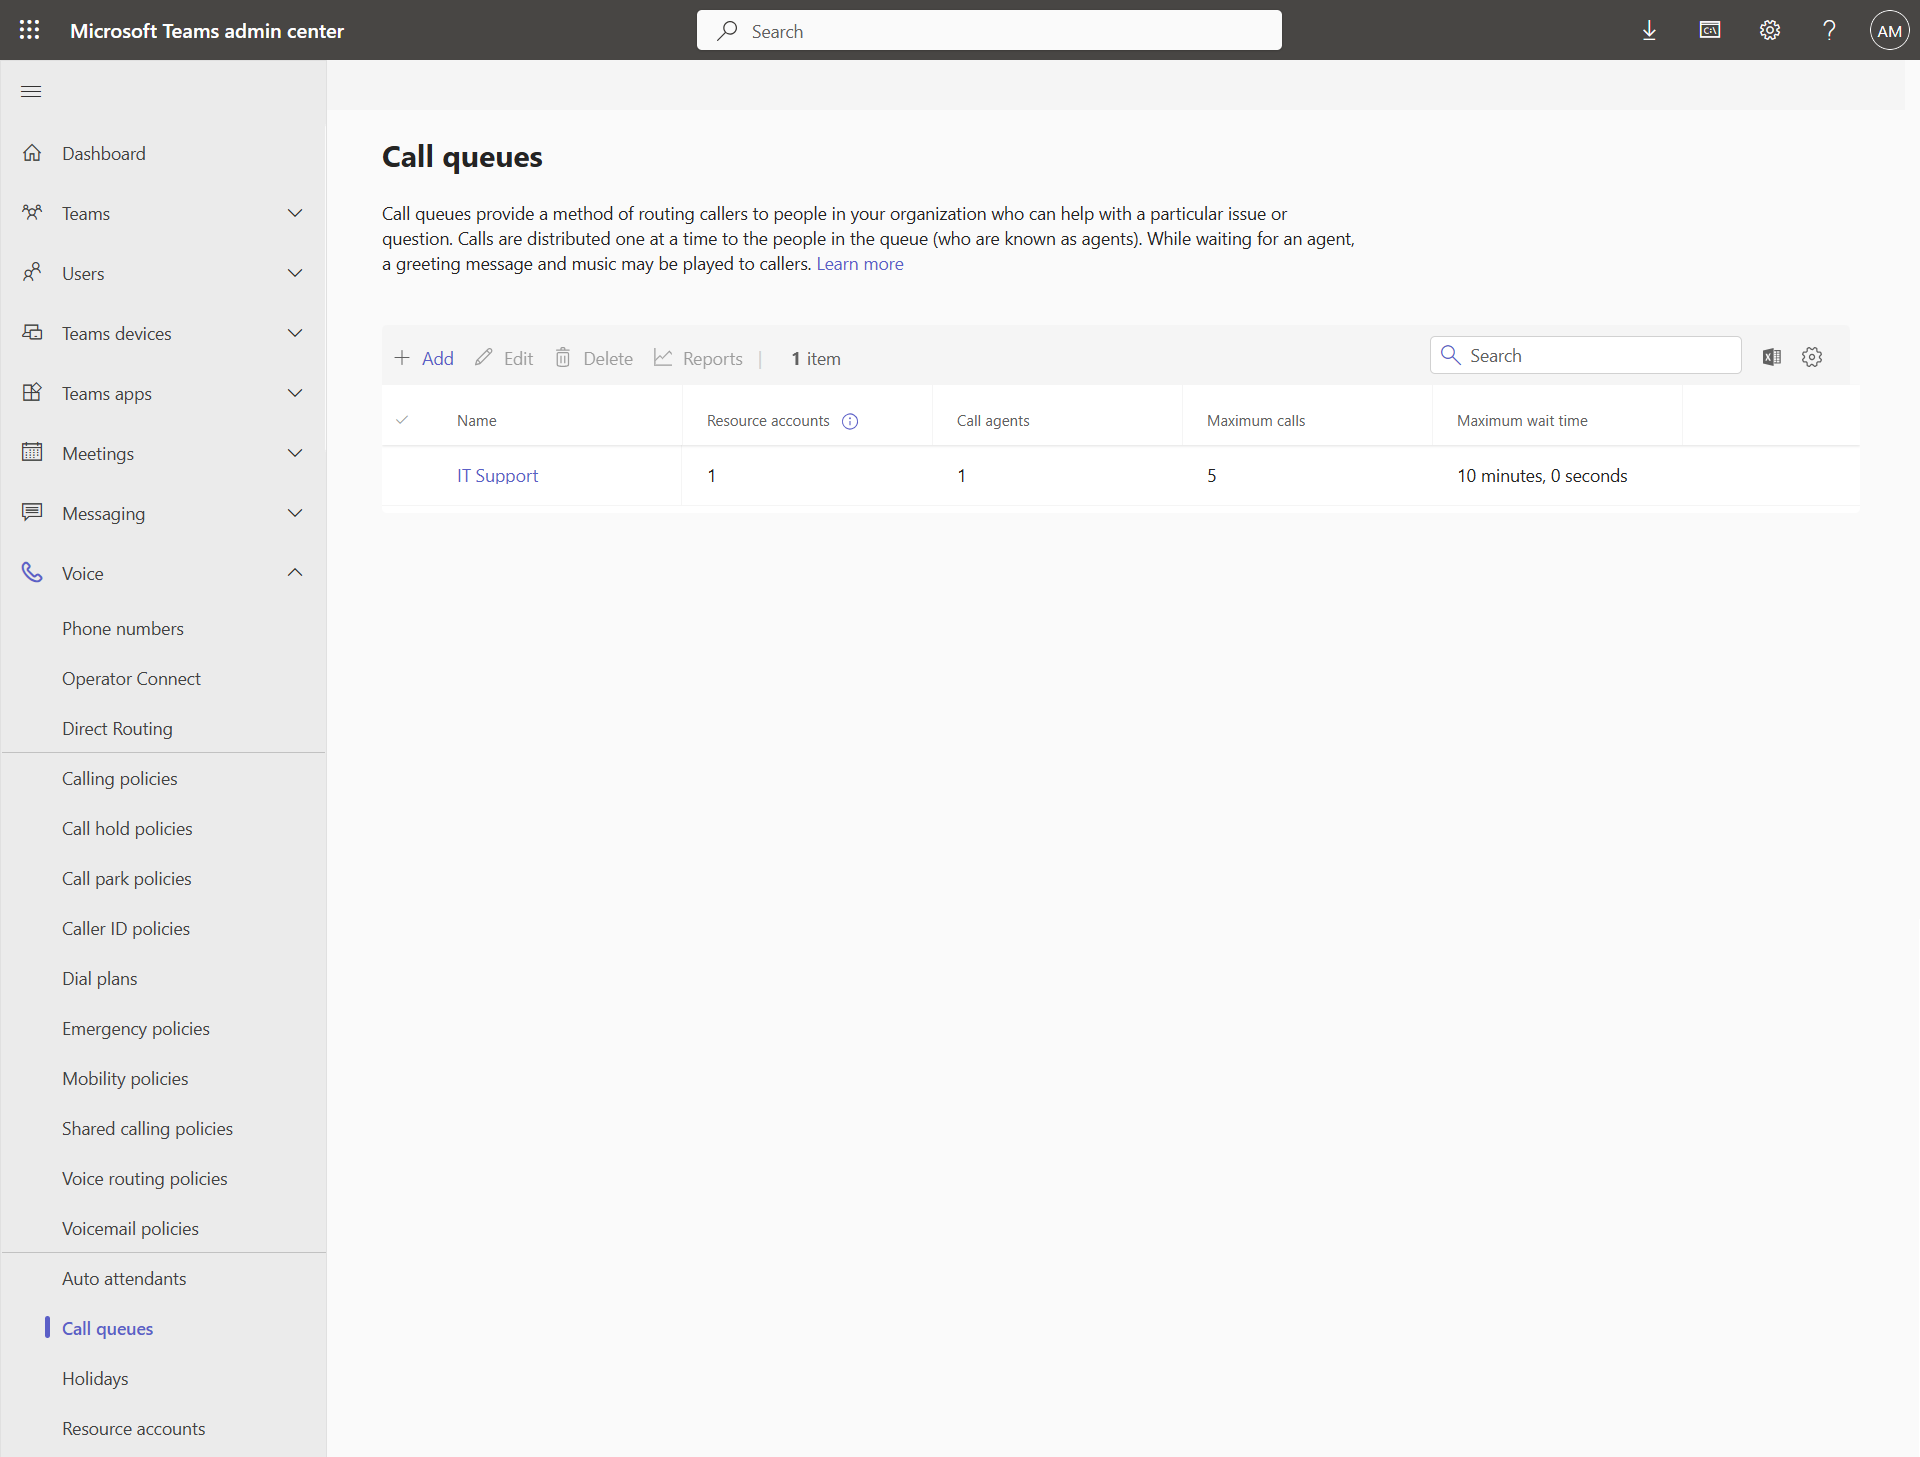
Task: Open the Cloud Shell icon in header
Action: pyautogui.click(x=1709, y=30)
